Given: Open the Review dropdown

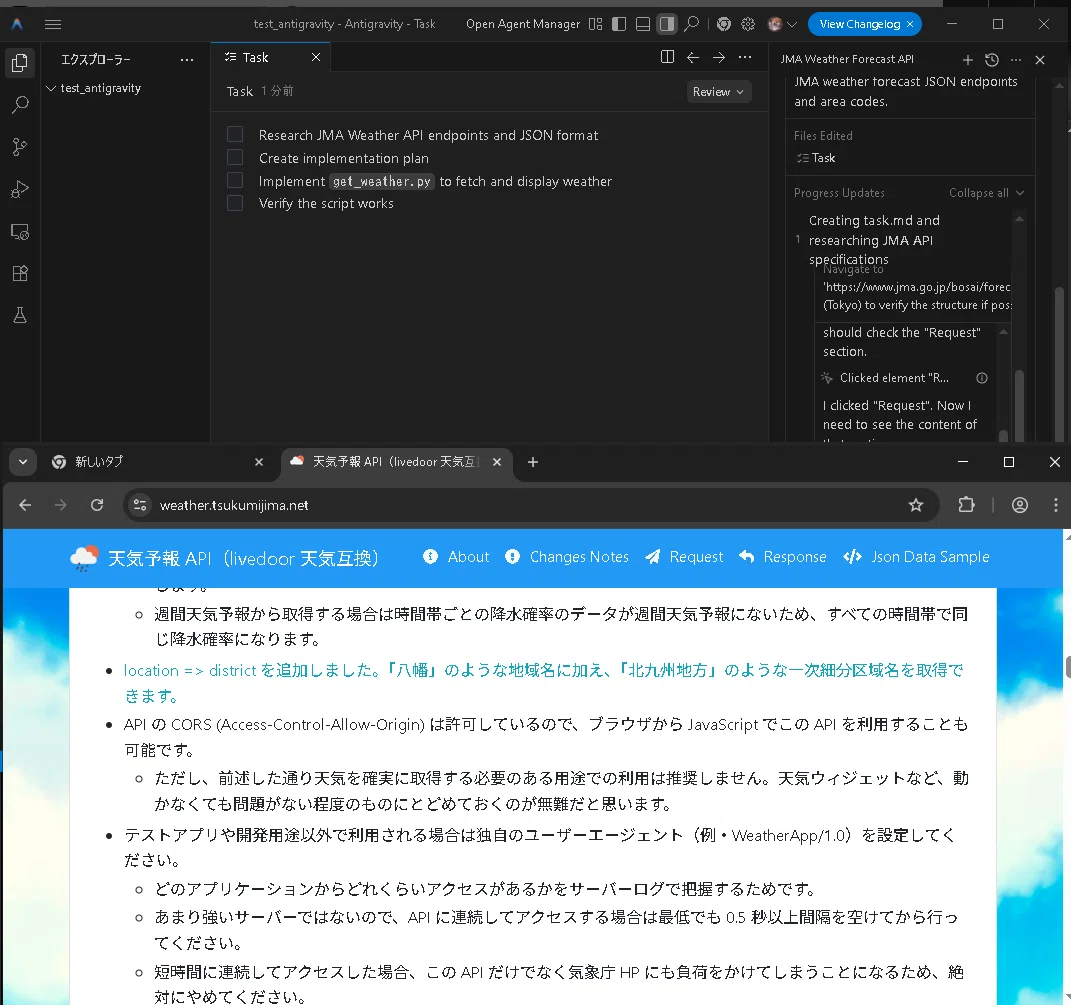Looking at the screenshot, I should [x=719, y=92].
